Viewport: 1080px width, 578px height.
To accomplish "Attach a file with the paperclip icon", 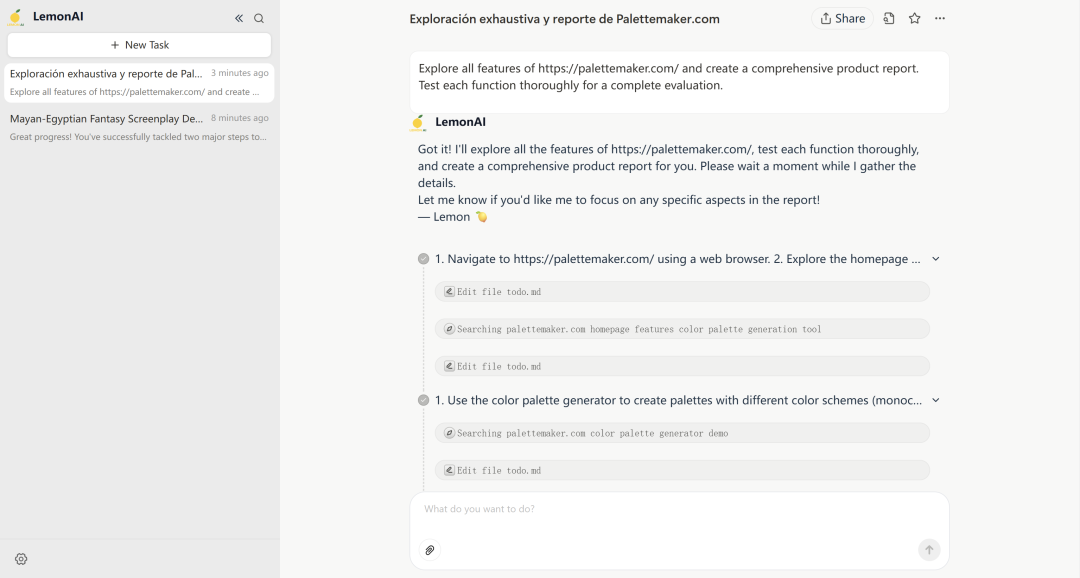I will click(430, 550).
